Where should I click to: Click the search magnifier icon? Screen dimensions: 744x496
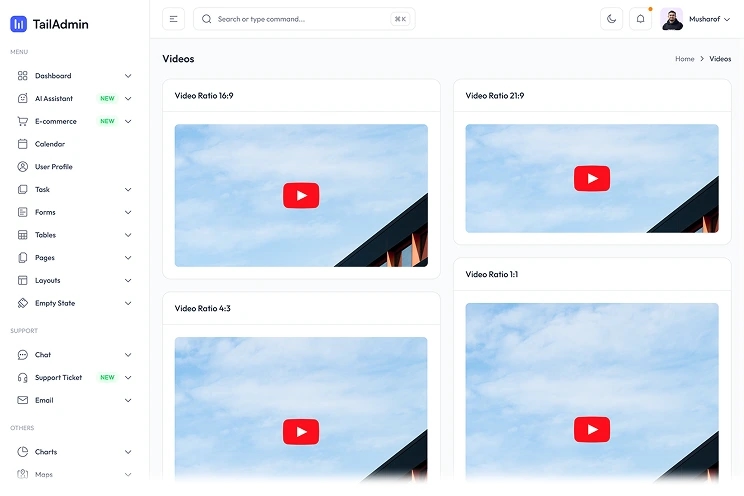pos(206,19)
